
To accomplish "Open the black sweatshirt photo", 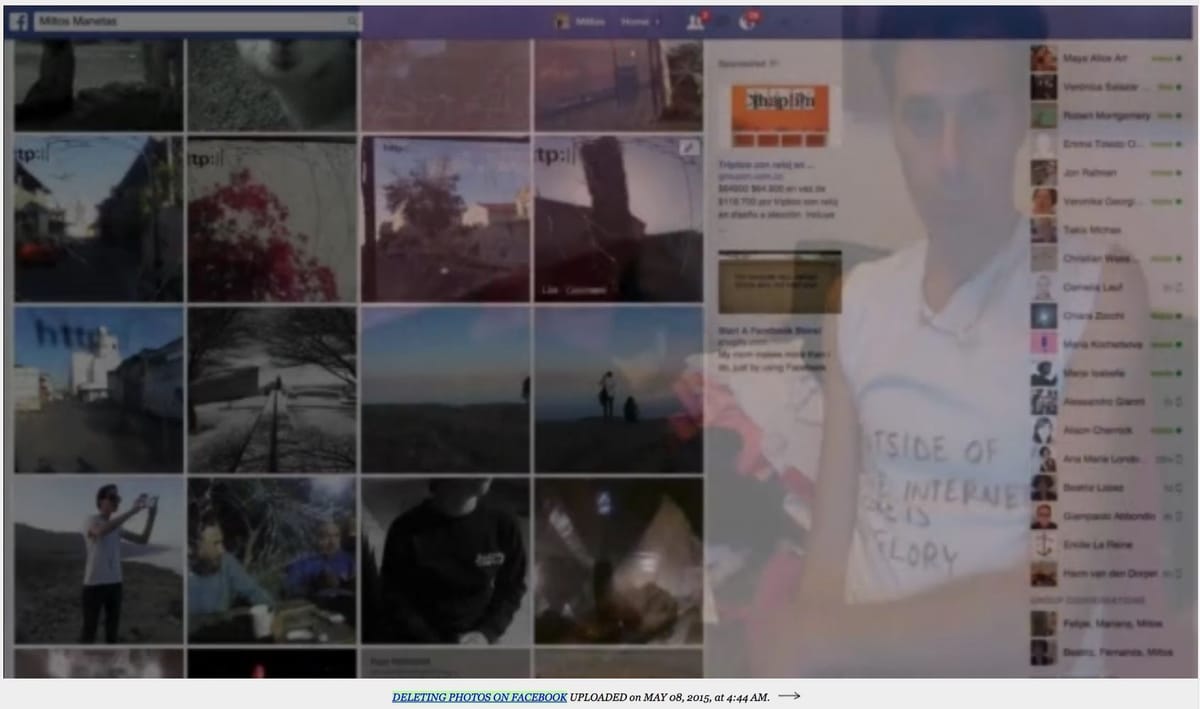I will 445,560.
